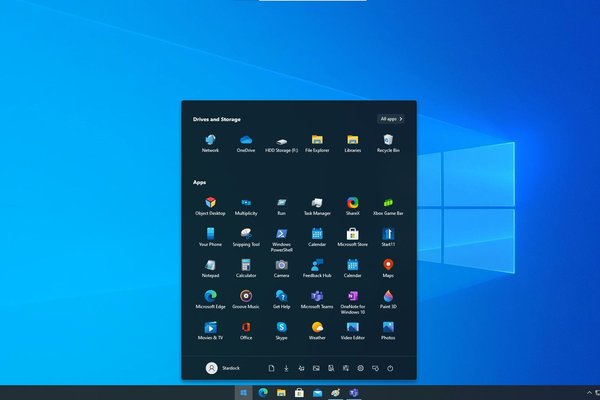Open Notepad from Apps

[x=210, y=268]
